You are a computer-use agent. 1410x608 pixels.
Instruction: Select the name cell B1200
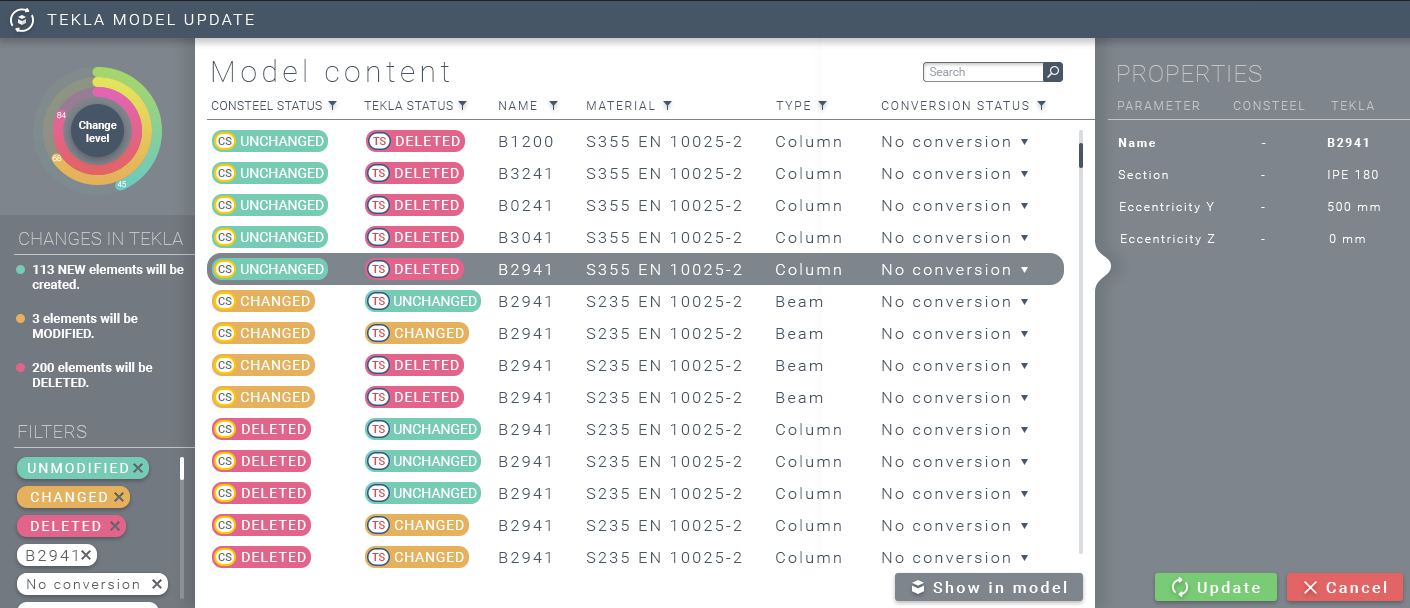pos(526,142)
